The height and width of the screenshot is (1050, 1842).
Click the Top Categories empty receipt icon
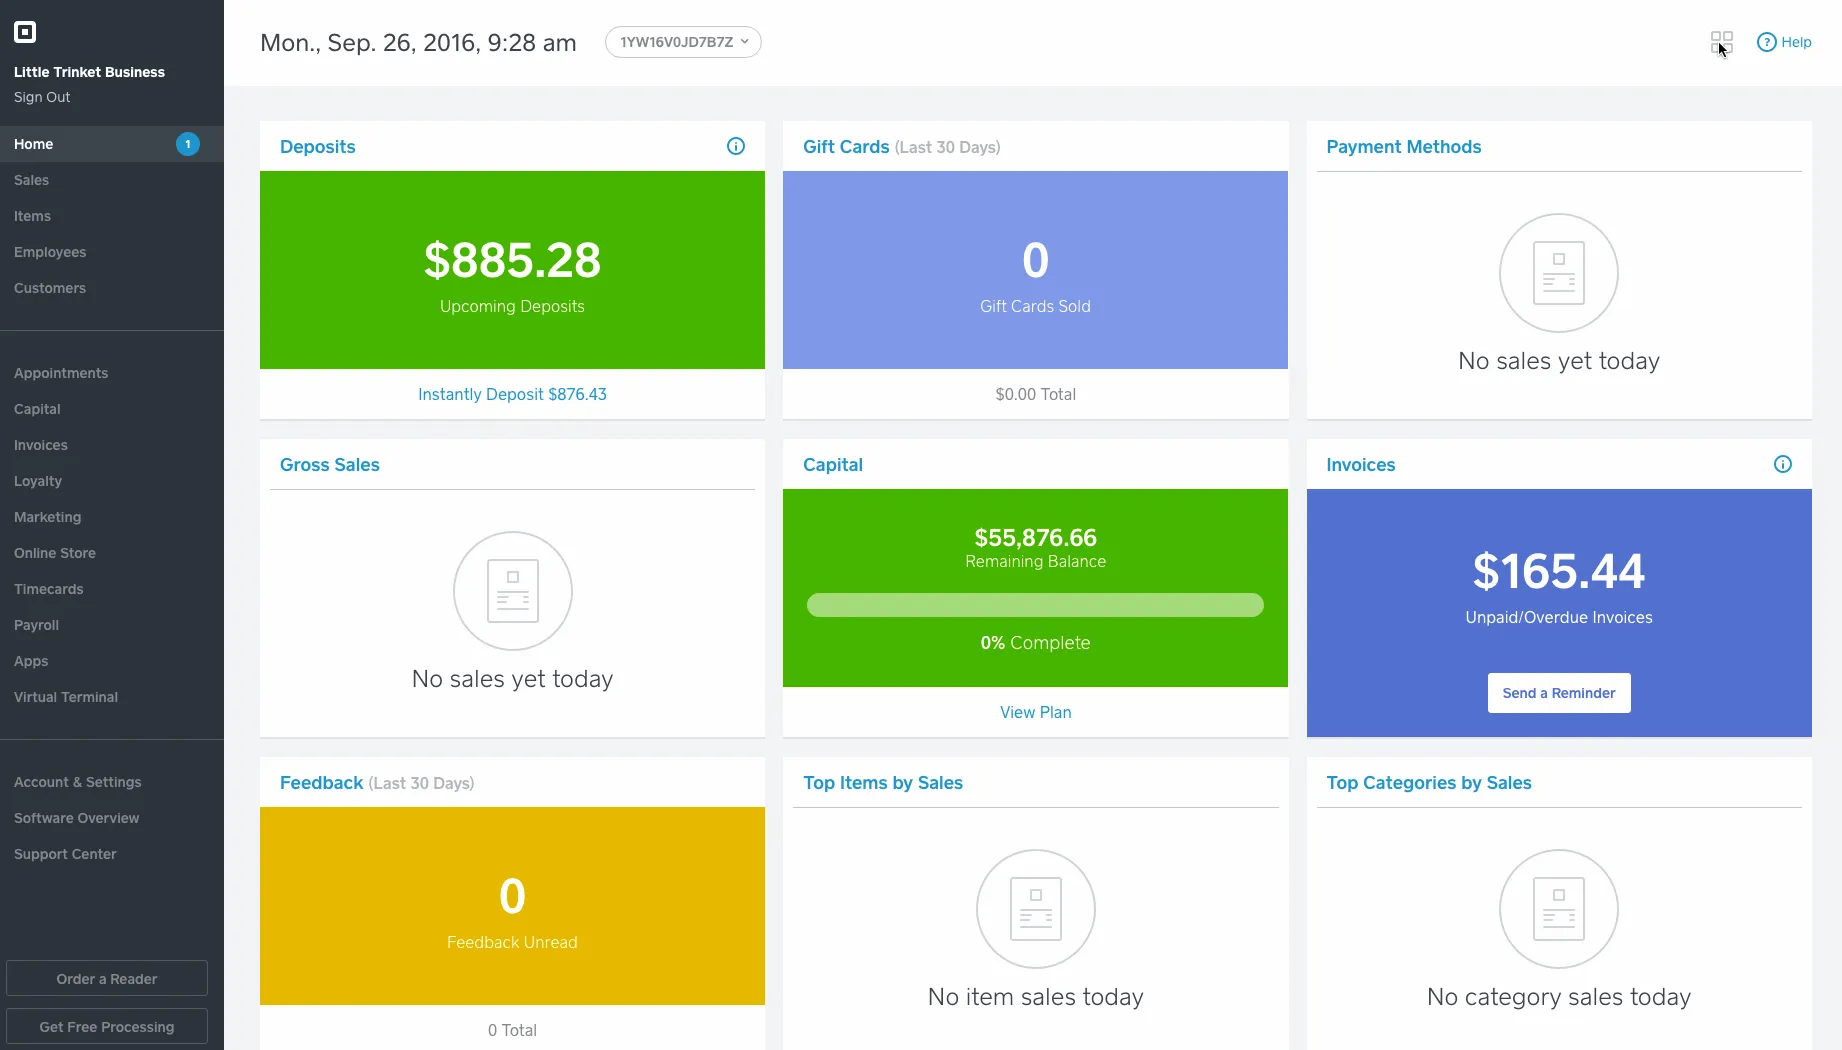click(x=1559, y=909)
